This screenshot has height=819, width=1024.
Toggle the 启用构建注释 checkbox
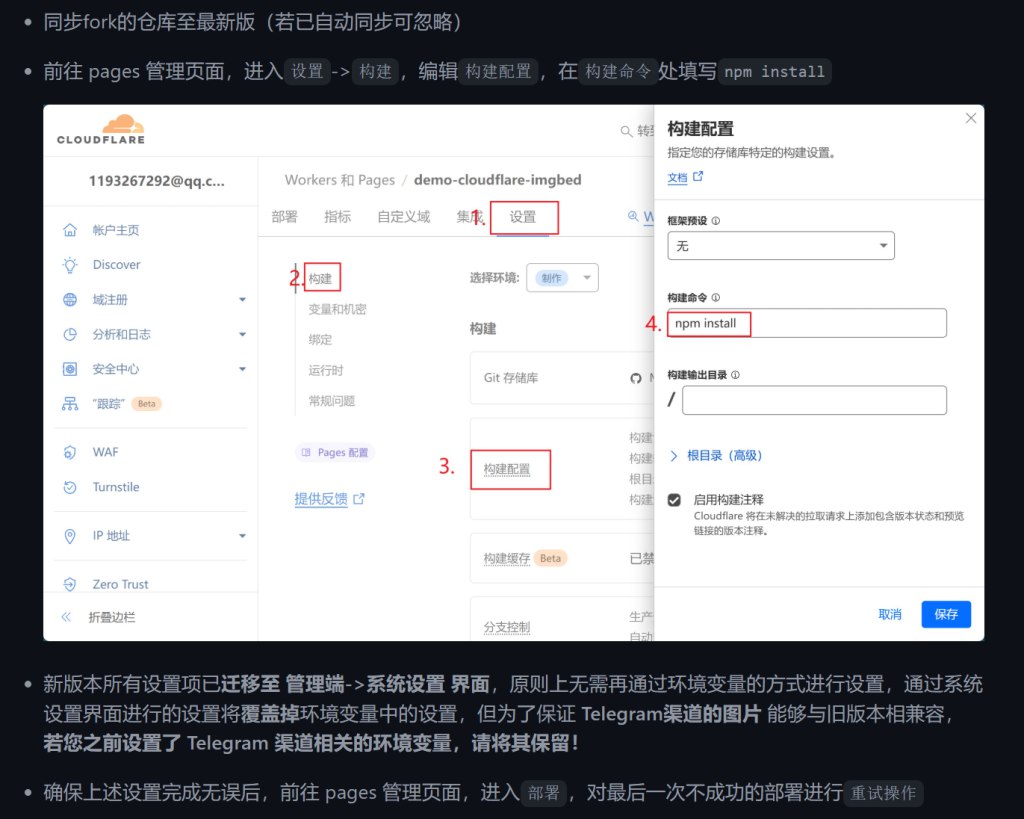click(675, 499)
